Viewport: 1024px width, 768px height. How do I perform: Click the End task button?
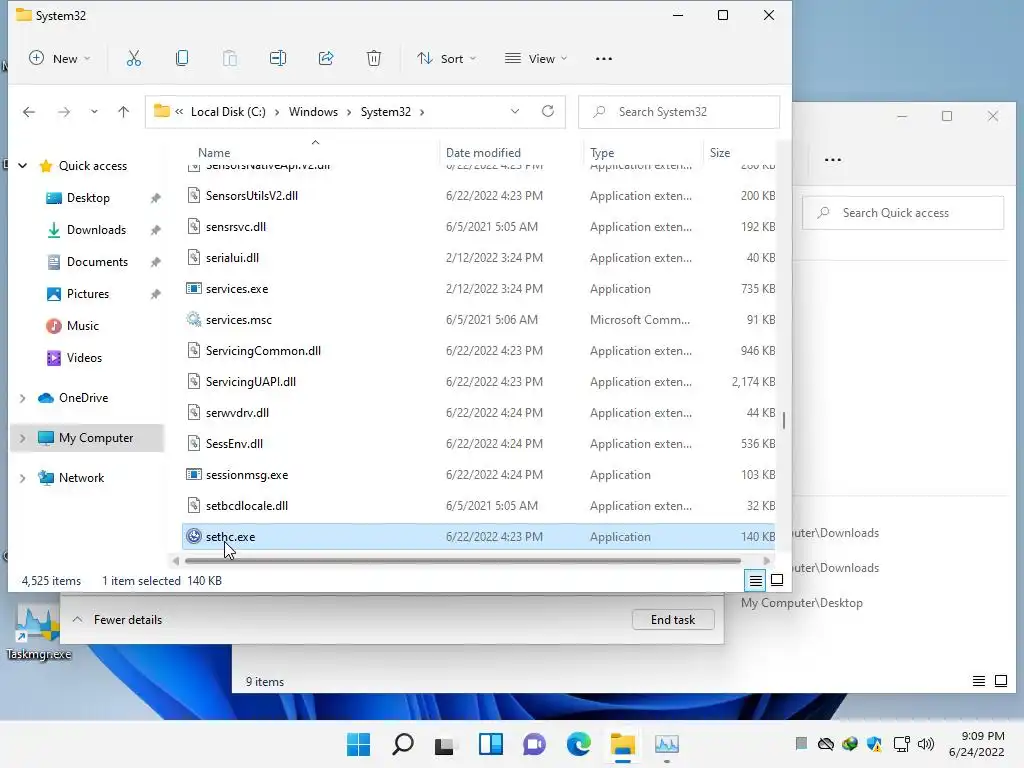(673, 619)
